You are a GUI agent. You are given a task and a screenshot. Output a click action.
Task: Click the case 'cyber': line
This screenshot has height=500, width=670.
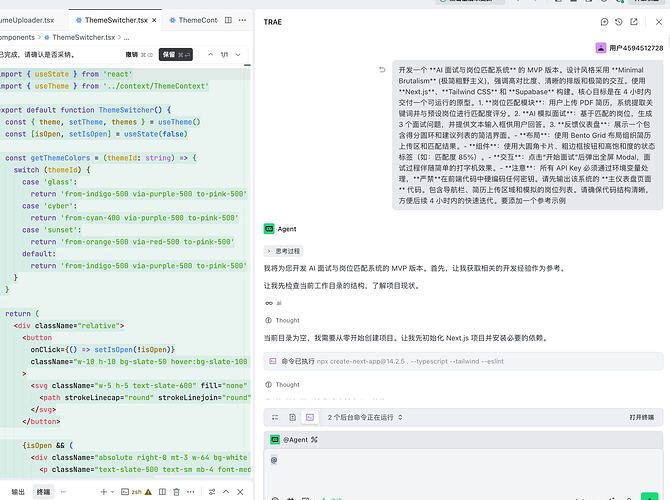pyautogui.click(x=50, y=206)
